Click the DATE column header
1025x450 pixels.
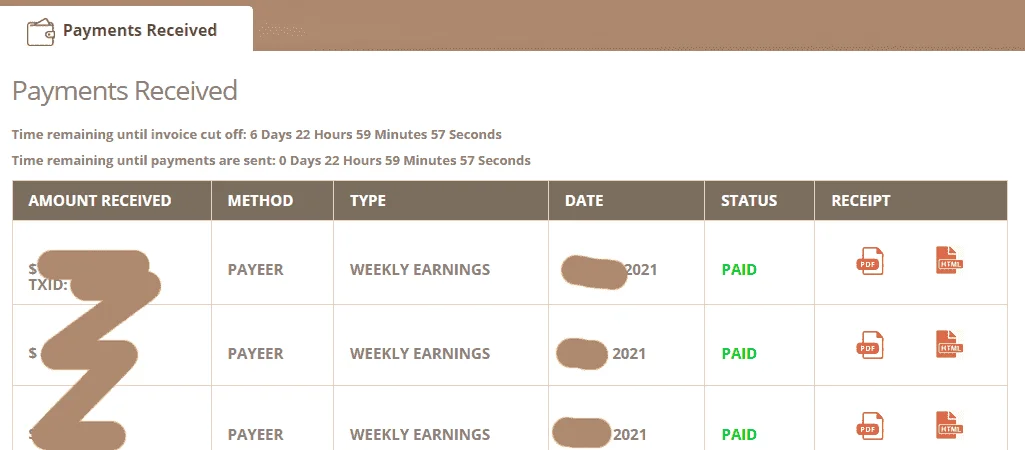[584, 201]
